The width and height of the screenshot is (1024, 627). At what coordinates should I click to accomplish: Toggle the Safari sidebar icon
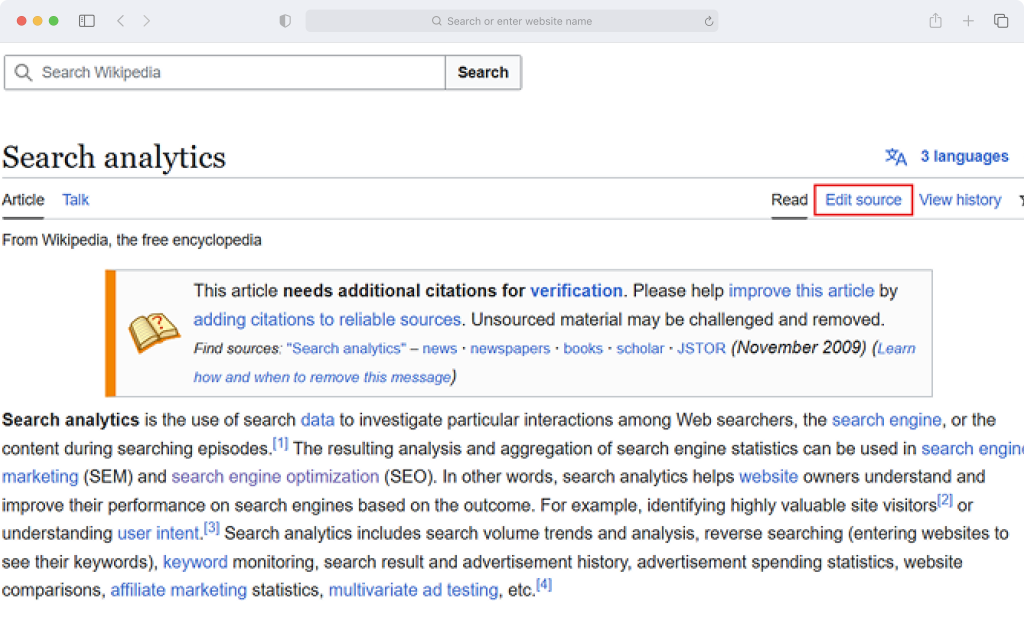[87, 21]
